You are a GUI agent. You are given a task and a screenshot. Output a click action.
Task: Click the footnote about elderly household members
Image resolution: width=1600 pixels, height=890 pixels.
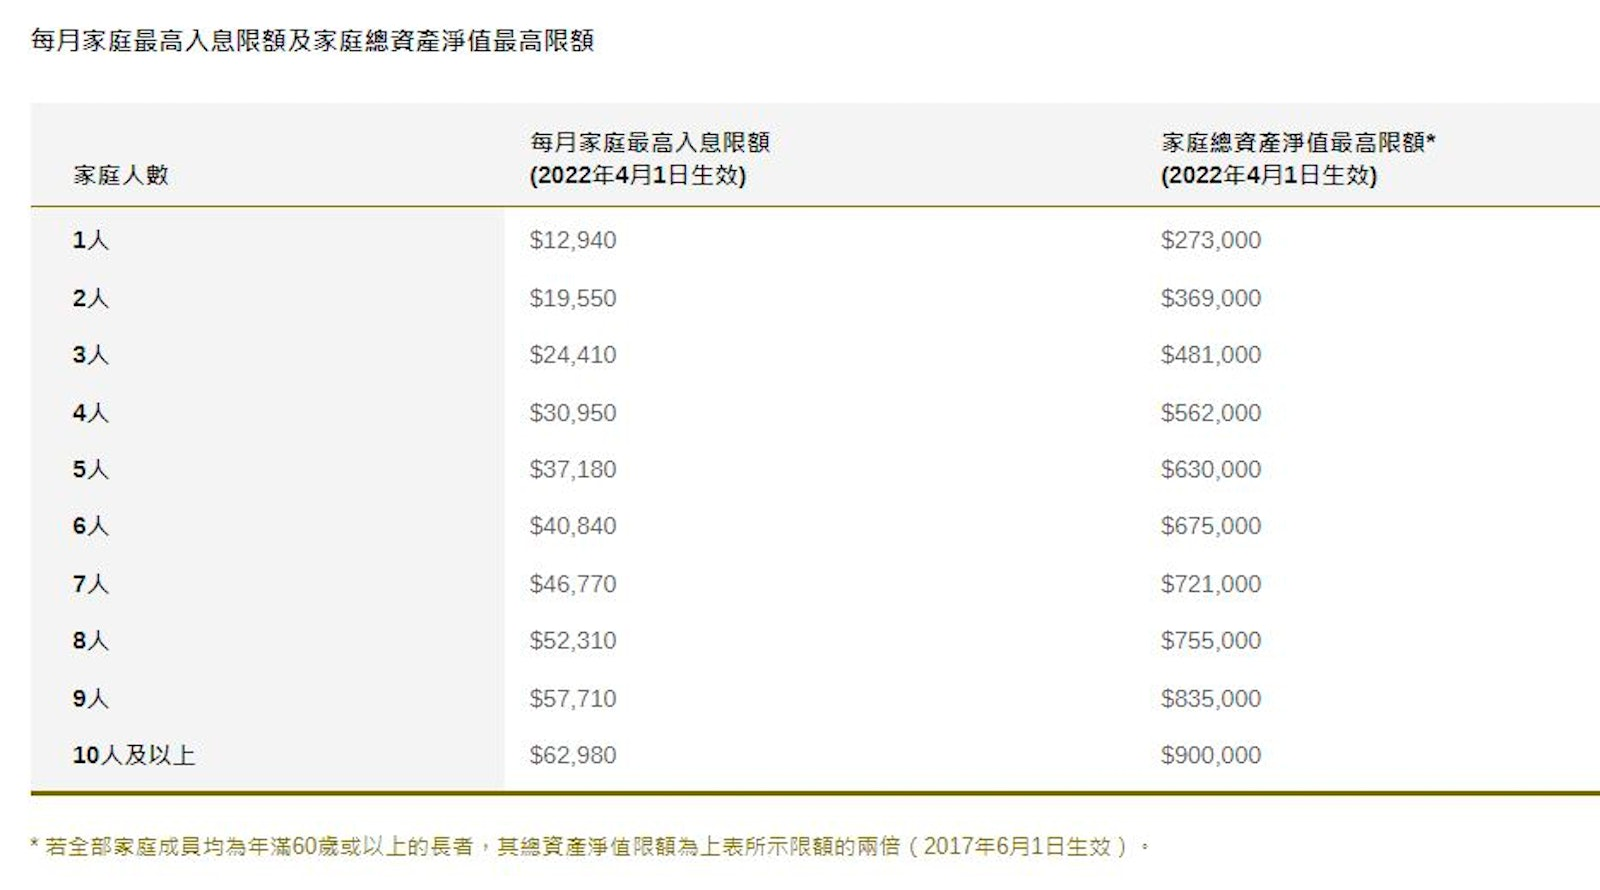tap(590, 847)
